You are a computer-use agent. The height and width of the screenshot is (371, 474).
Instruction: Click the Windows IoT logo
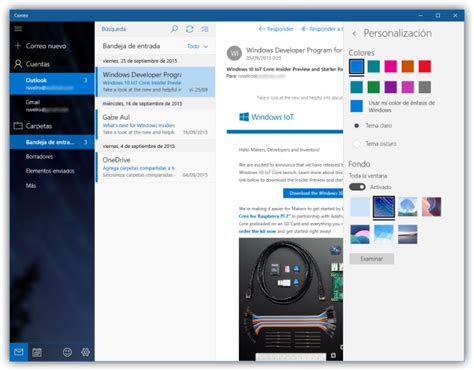[266, 117]
